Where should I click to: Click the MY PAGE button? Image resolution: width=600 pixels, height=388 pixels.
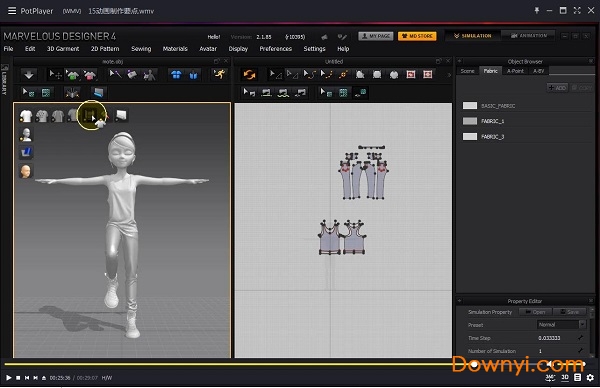coord(376,36)
